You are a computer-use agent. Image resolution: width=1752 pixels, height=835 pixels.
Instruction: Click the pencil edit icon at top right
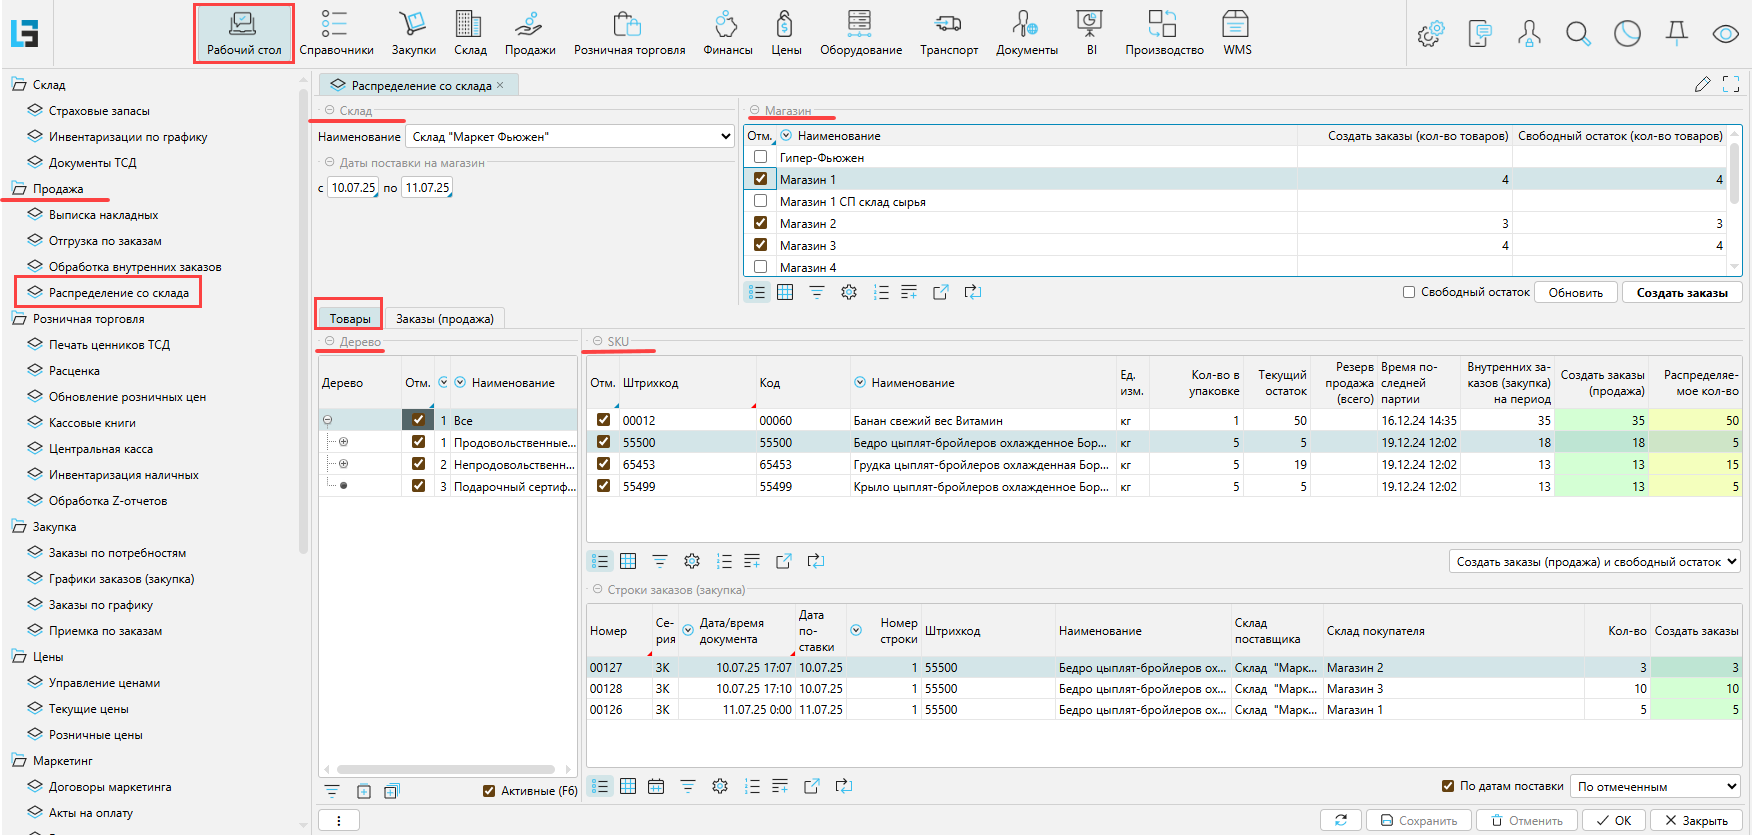[x=1702, y=85]
